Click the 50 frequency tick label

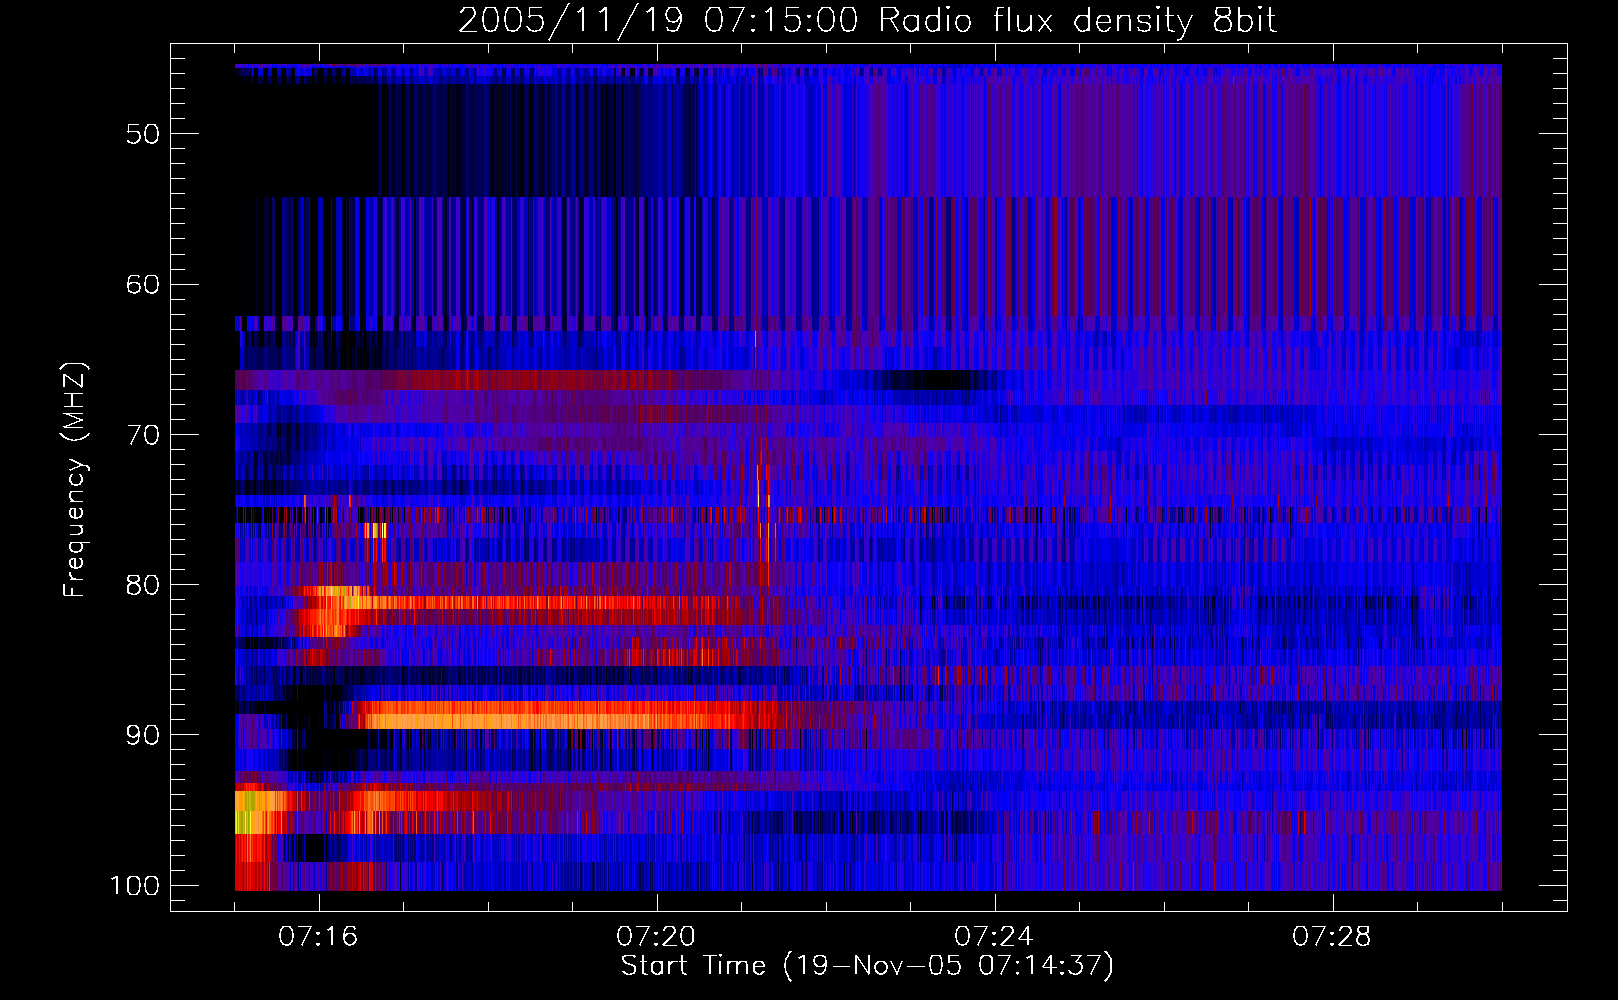143,134
